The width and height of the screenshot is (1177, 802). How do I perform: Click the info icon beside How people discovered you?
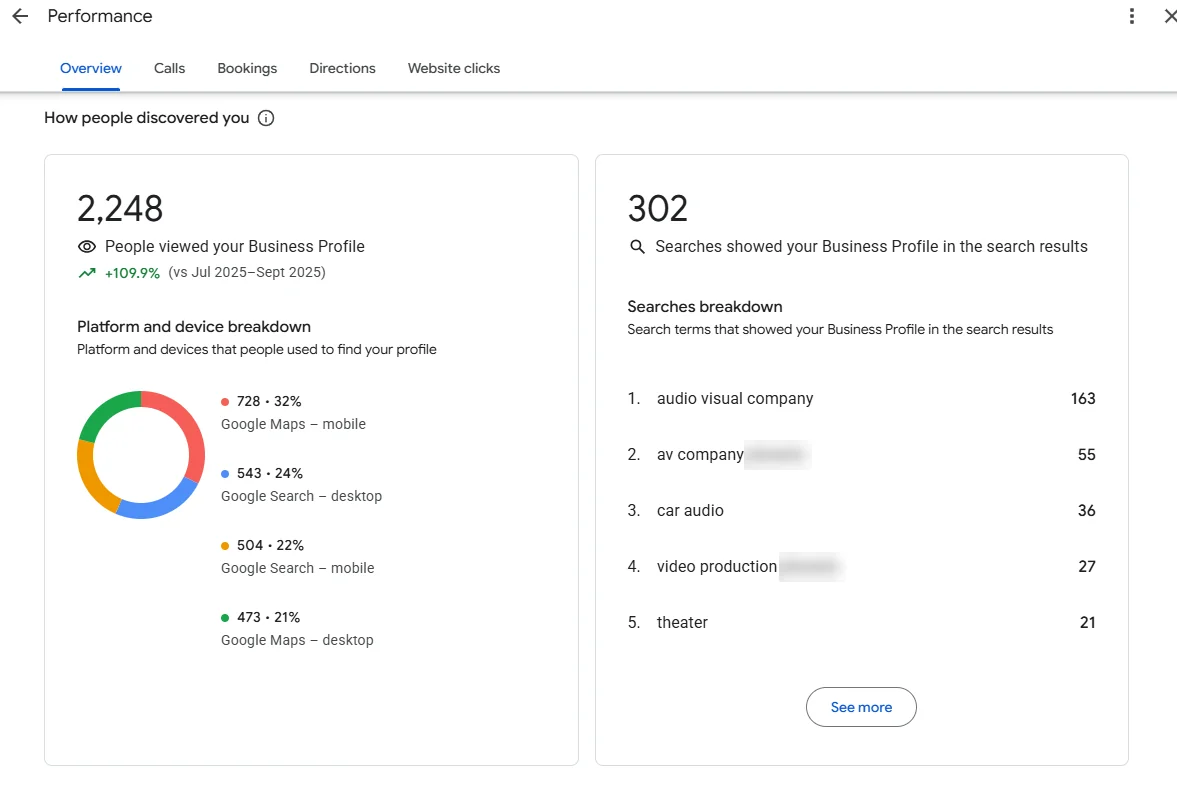point(266,118)
